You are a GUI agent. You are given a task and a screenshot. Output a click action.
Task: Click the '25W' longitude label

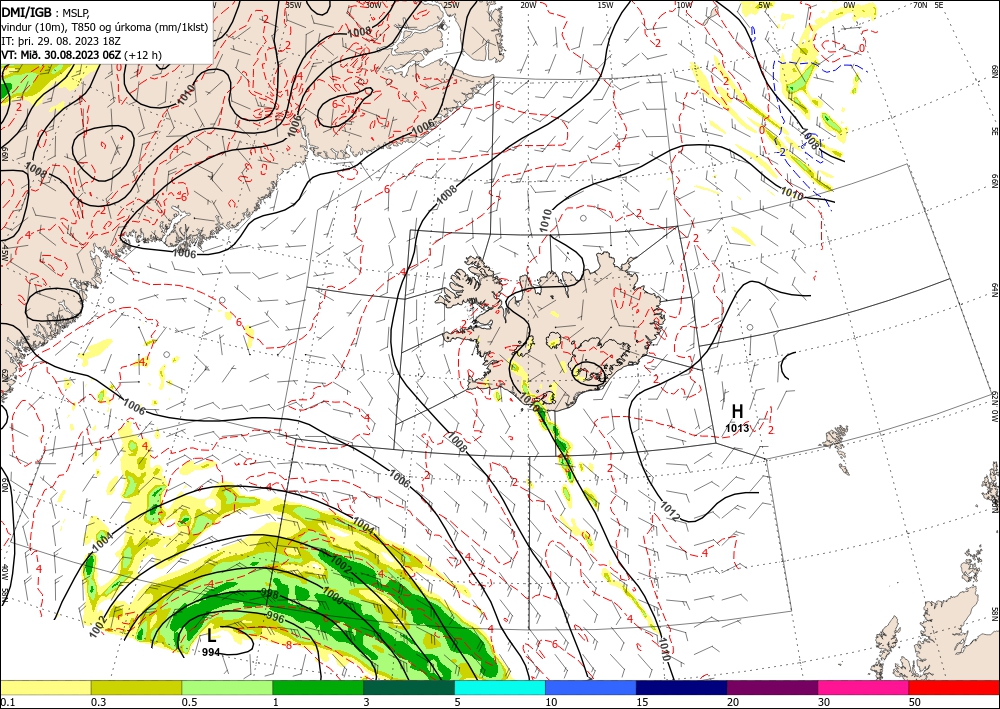451,5
